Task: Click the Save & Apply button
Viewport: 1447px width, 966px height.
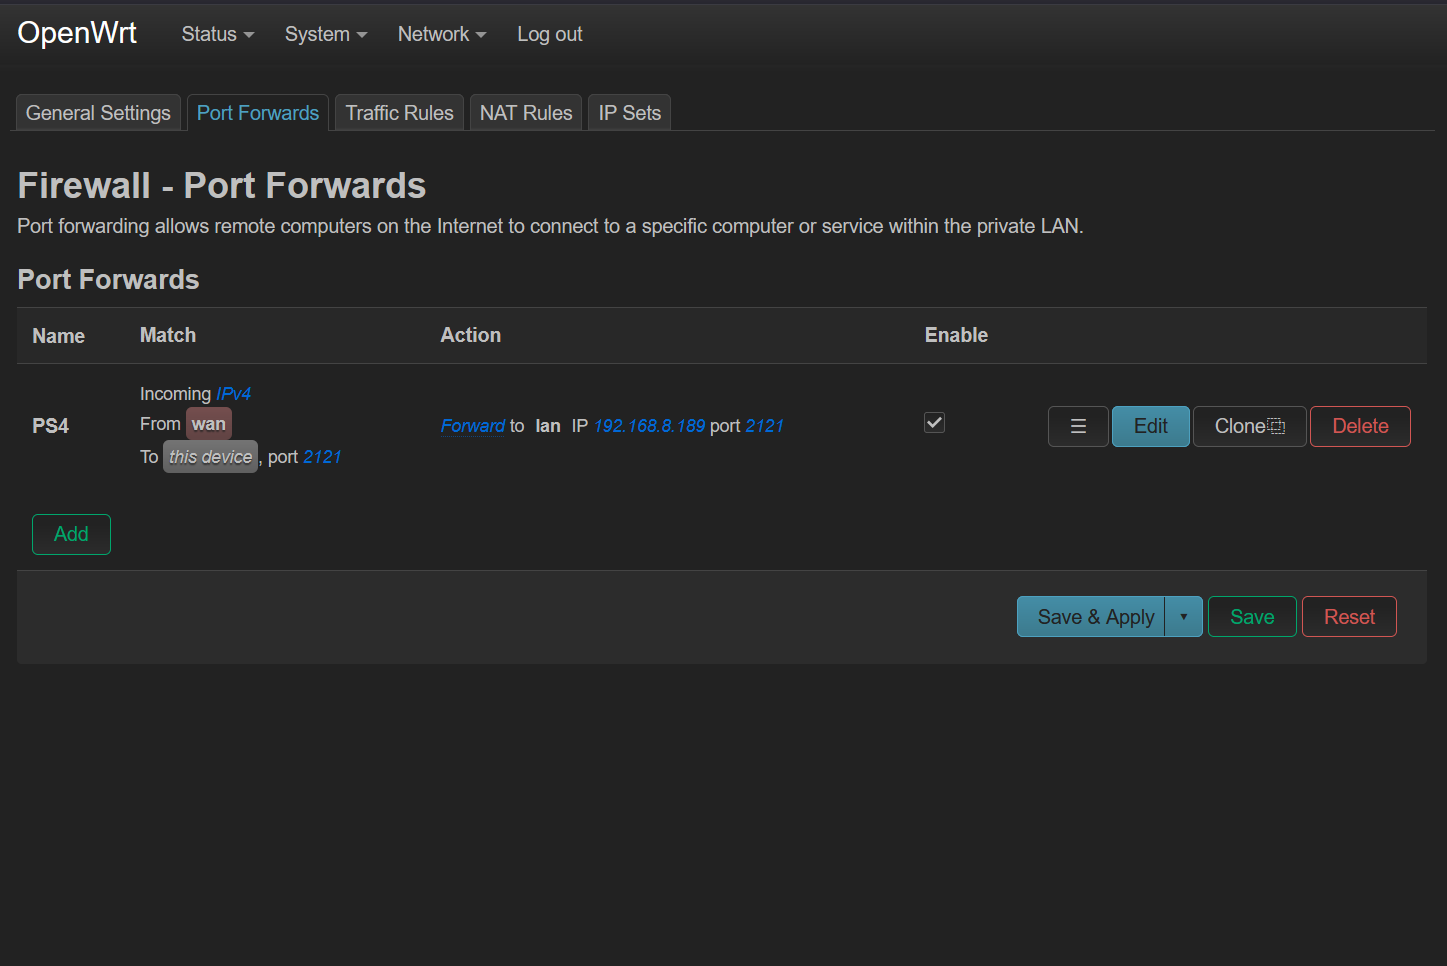Action: coord(1091,617)
